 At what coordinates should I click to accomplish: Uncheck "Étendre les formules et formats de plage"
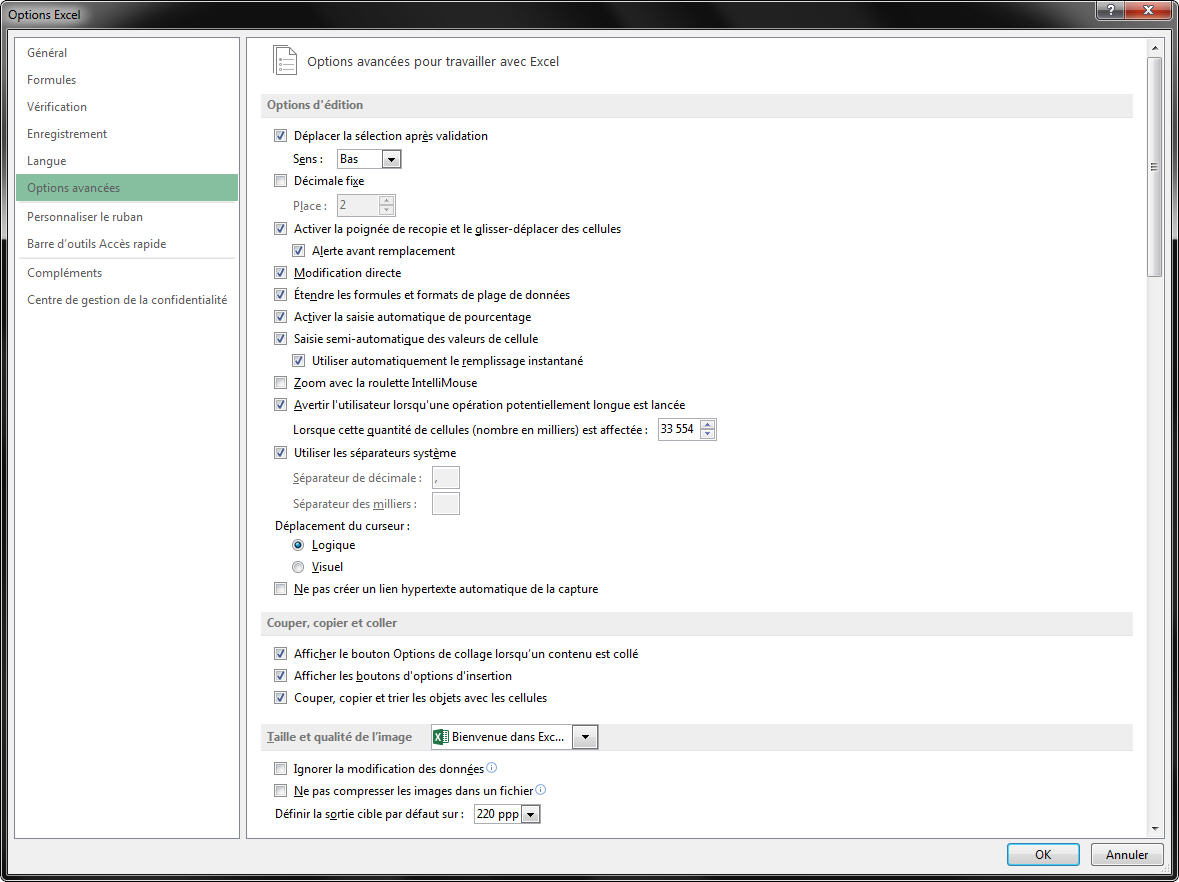pos(280,295)
